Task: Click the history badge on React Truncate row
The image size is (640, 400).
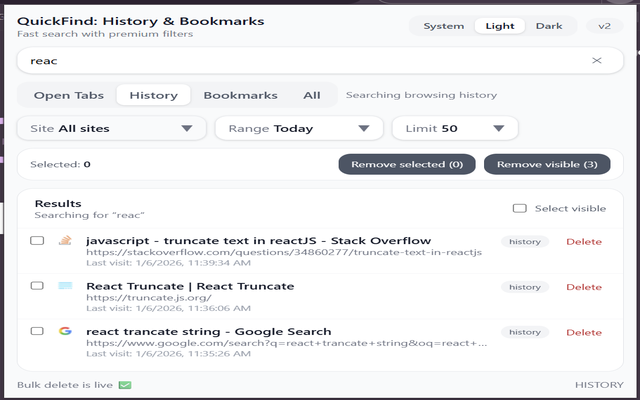Action: pyautogui.click(x=525, y=287)
